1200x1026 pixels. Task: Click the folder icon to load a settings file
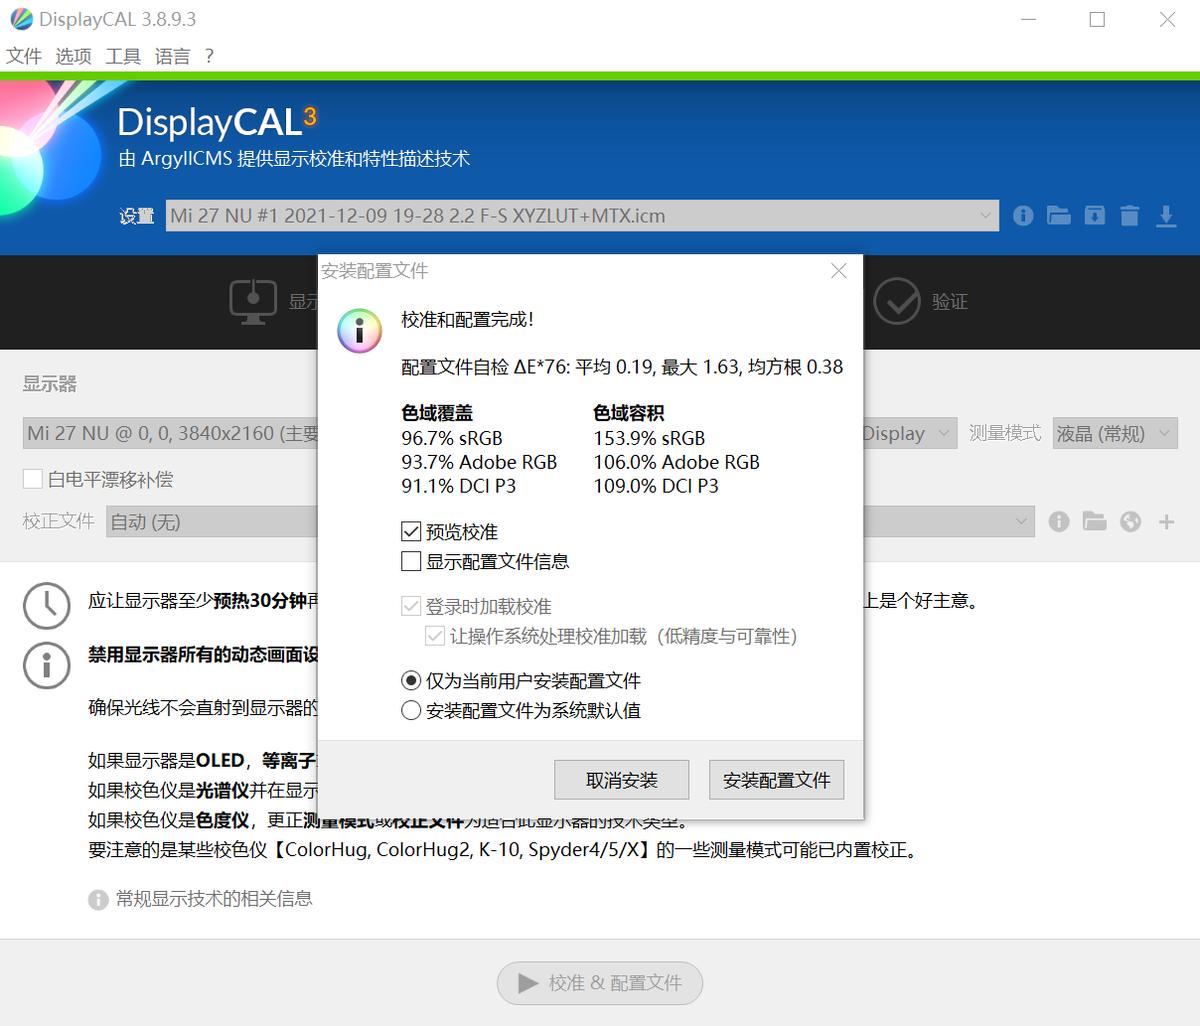coord(1058,215)
